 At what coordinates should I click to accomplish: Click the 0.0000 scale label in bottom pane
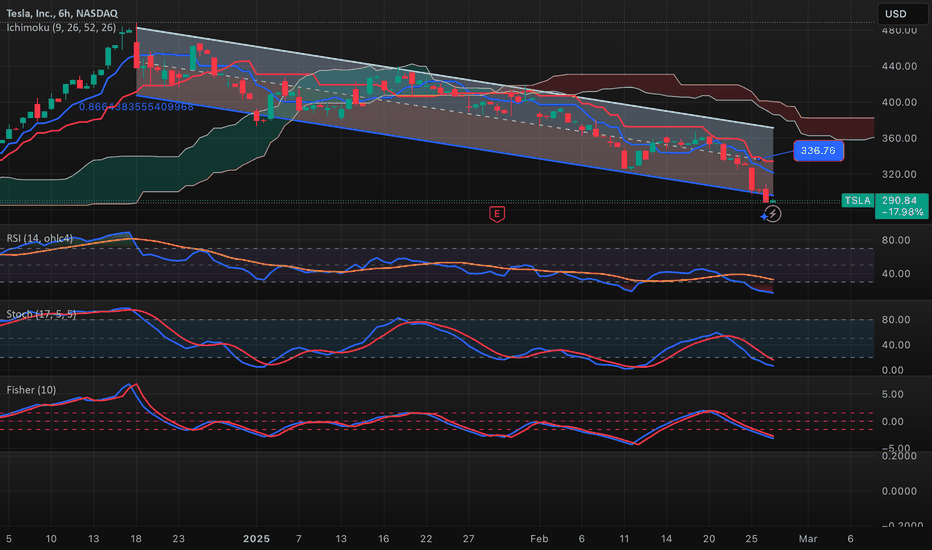pyautogui.click(x=899, y=491)
